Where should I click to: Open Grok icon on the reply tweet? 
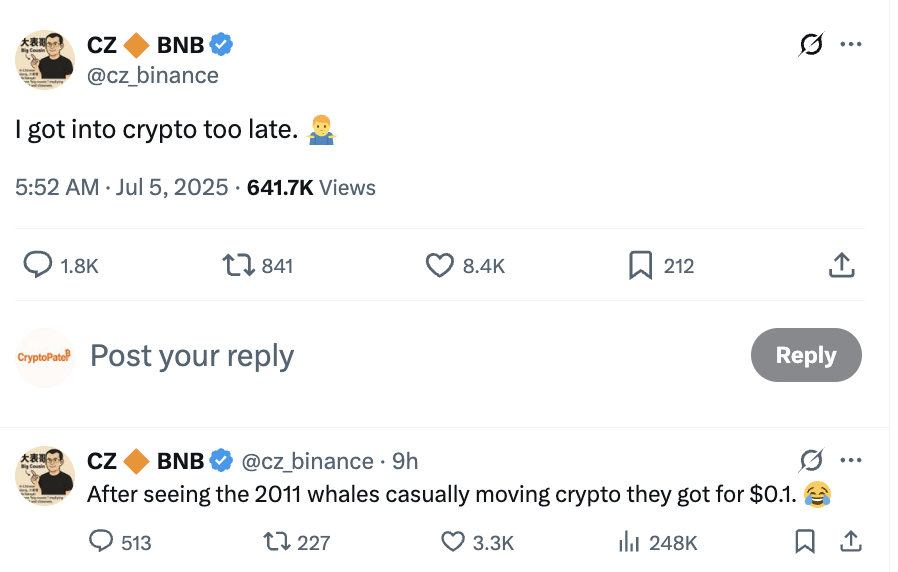811,460
